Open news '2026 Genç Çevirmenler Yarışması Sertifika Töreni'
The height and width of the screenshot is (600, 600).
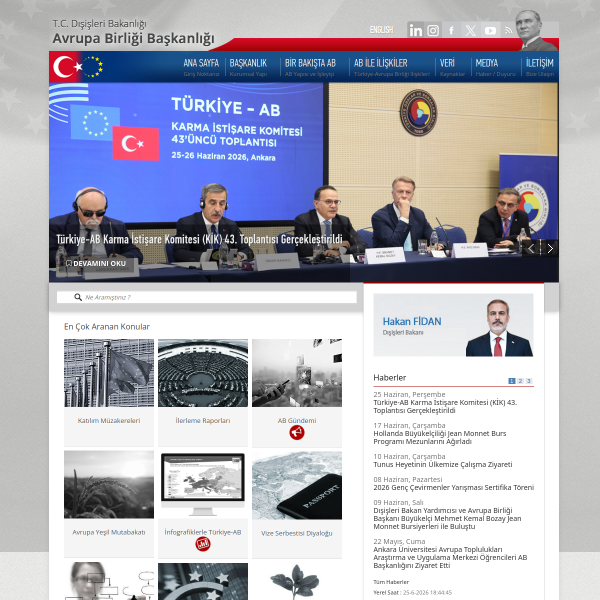(x=454, y=488)
